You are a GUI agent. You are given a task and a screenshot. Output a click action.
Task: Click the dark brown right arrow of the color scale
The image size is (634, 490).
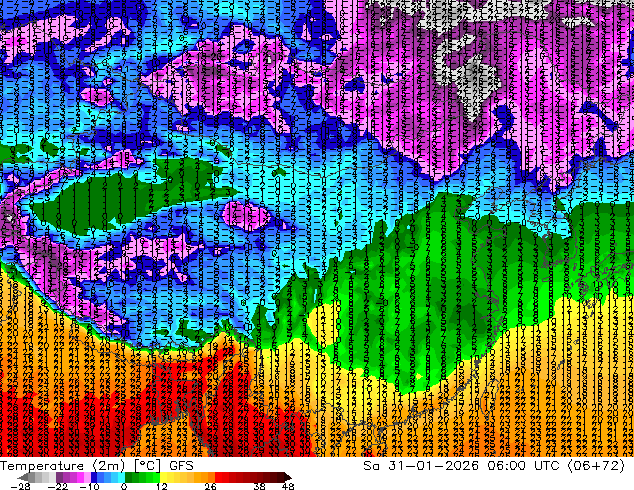(287, 477)
